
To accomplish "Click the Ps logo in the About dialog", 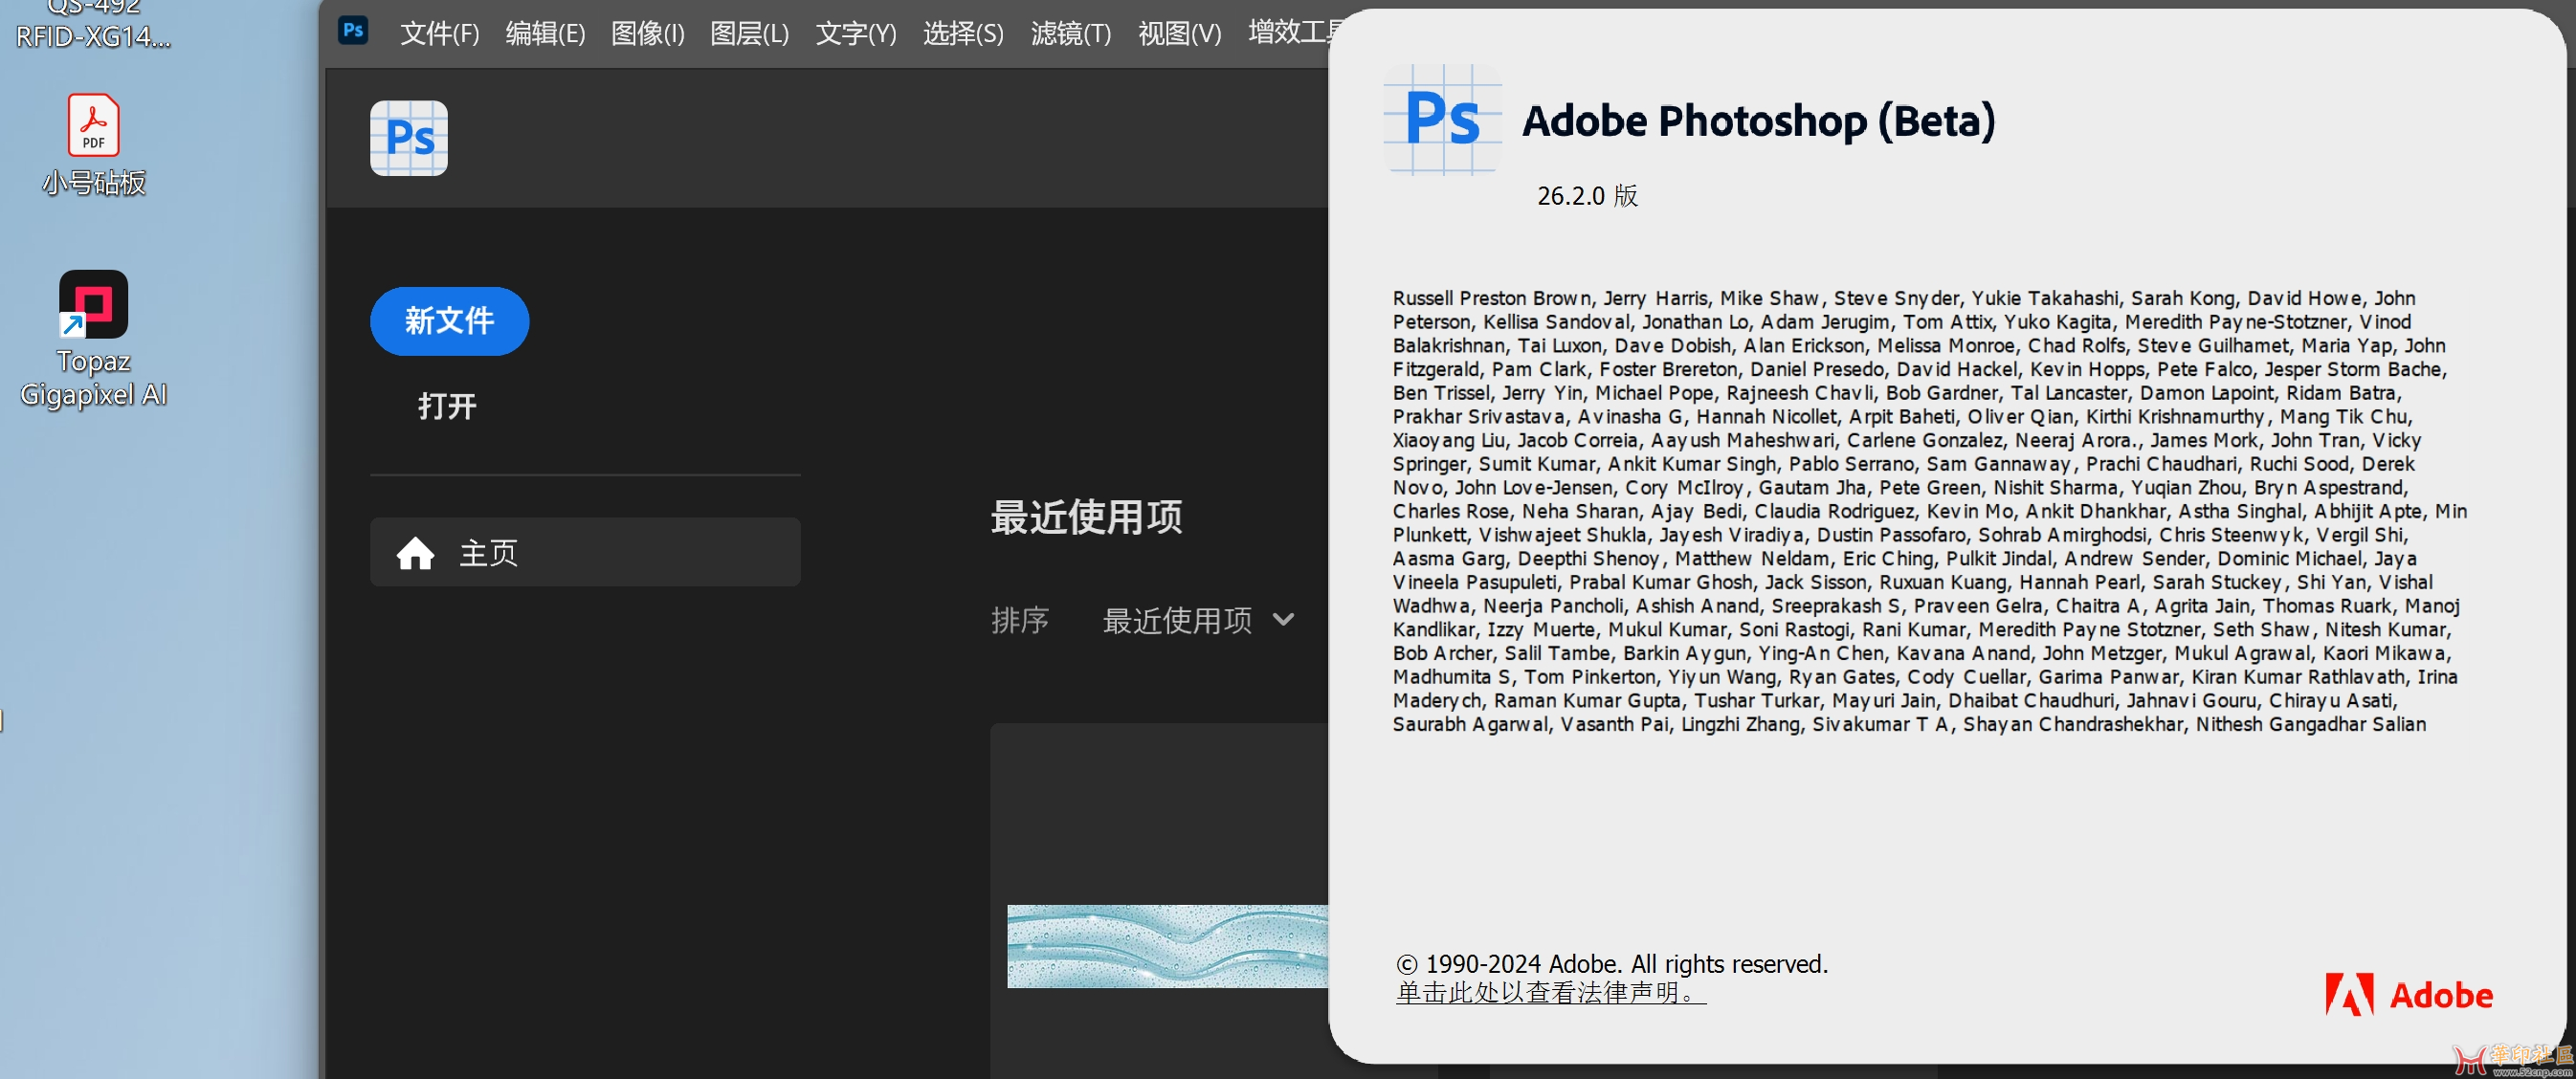I will [1442, 120].
